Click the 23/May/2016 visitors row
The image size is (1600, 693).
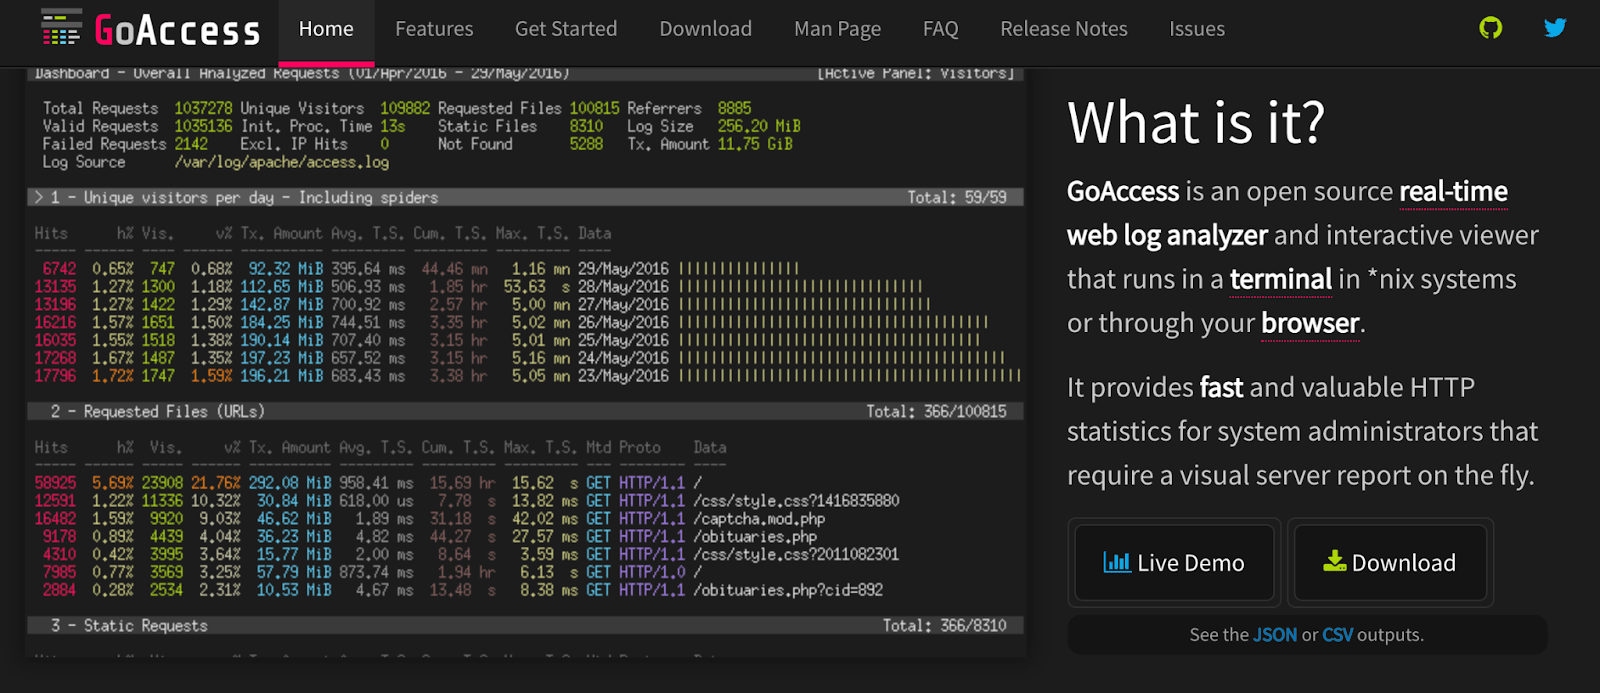click(x=527, y=377)
